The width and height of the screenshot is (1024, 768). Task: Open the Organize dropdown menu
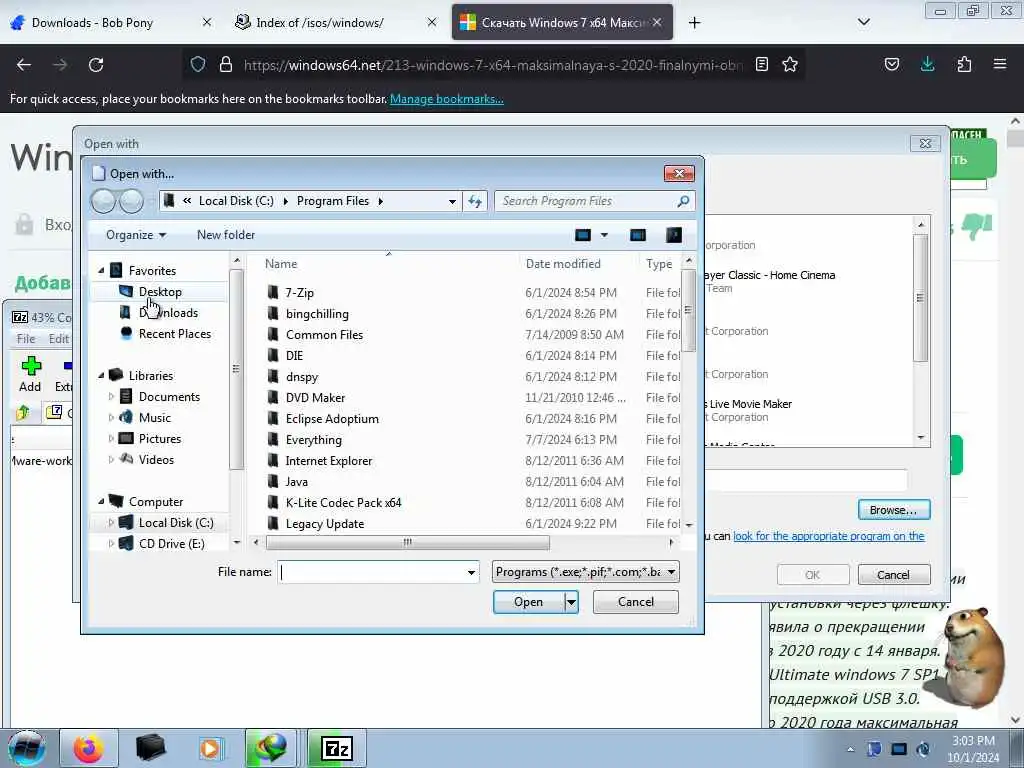pyautogui.click(x=136, y=234)
